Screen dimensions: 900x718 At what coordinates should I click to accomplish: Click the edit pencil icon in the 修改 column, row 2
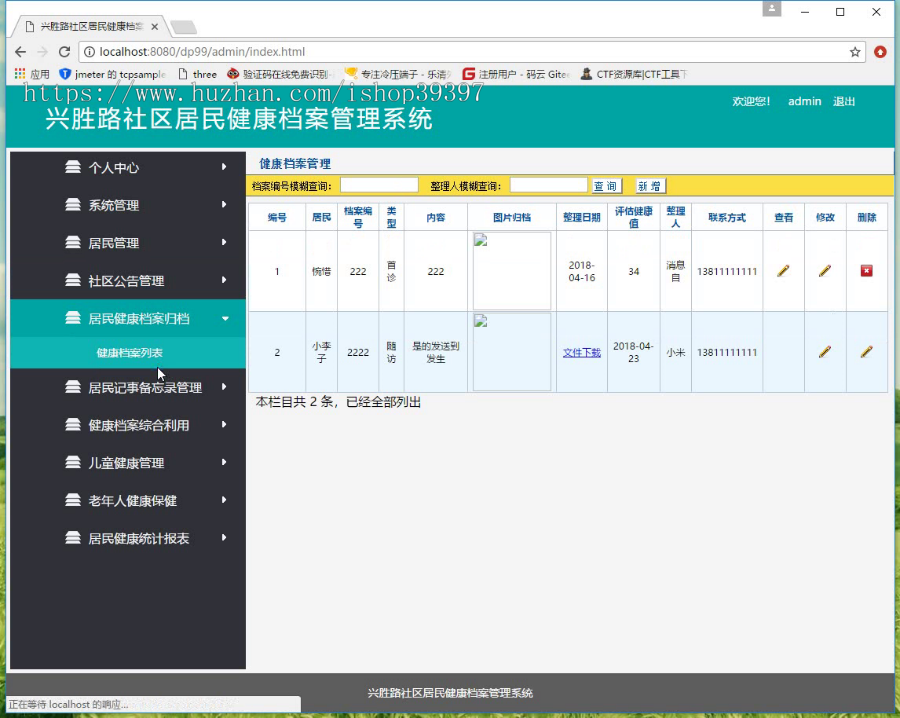coord(825,352)
